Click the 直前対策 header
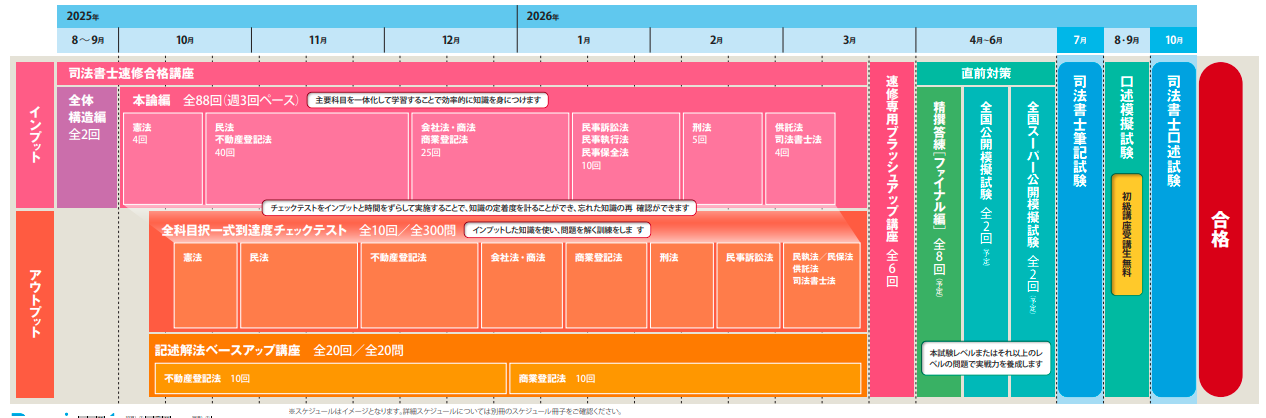 coord(985,74)
